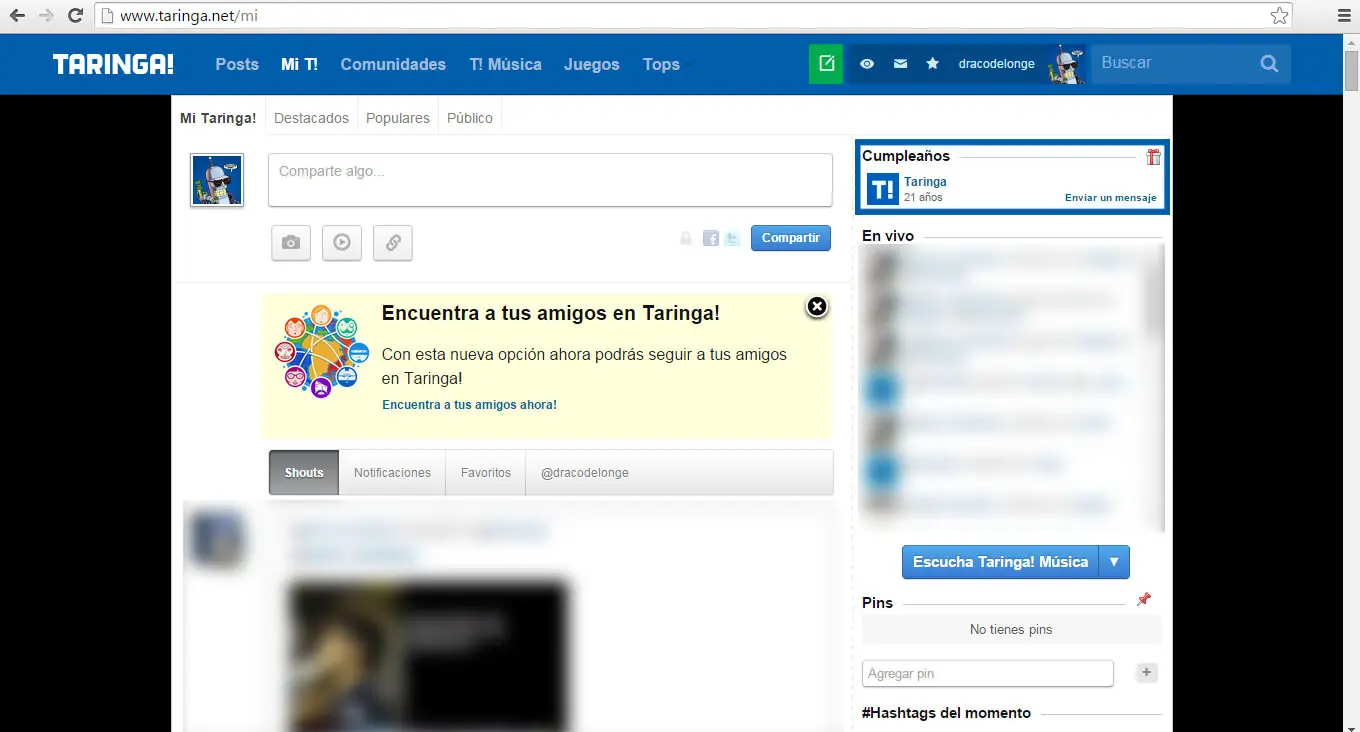
Task: Go to Comunidades
Action: [x=393, y=64]
